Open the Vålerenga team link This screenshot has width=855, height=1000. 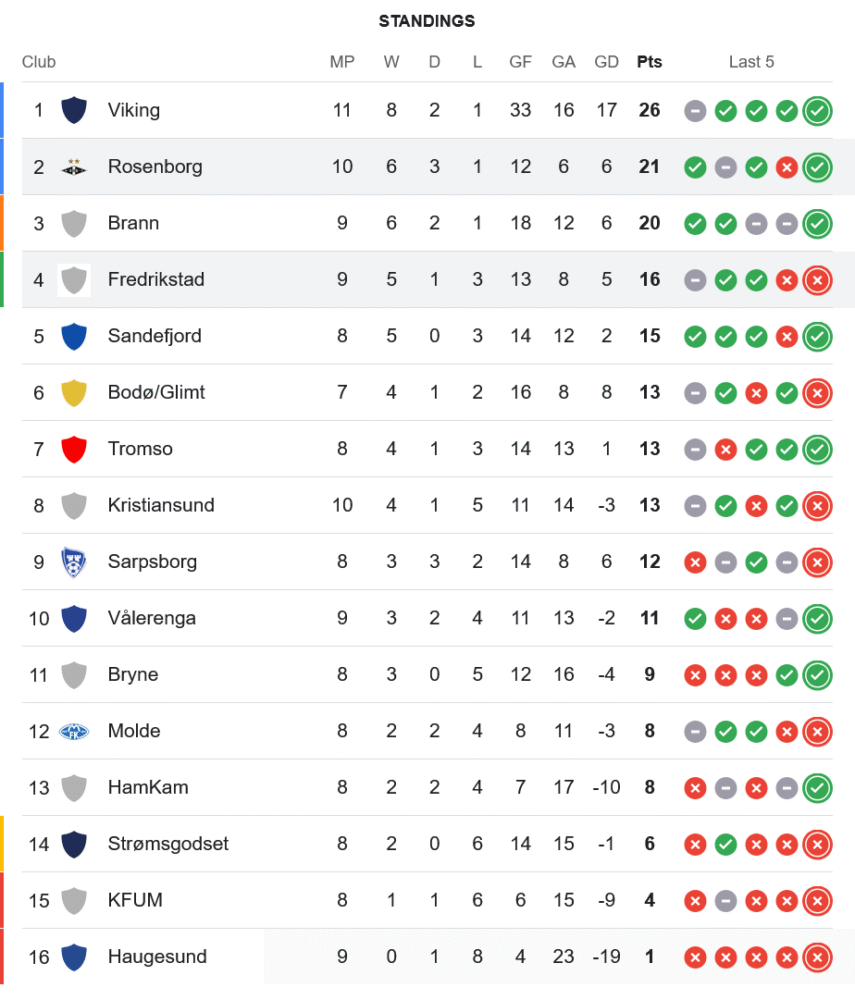pos(151,618)
